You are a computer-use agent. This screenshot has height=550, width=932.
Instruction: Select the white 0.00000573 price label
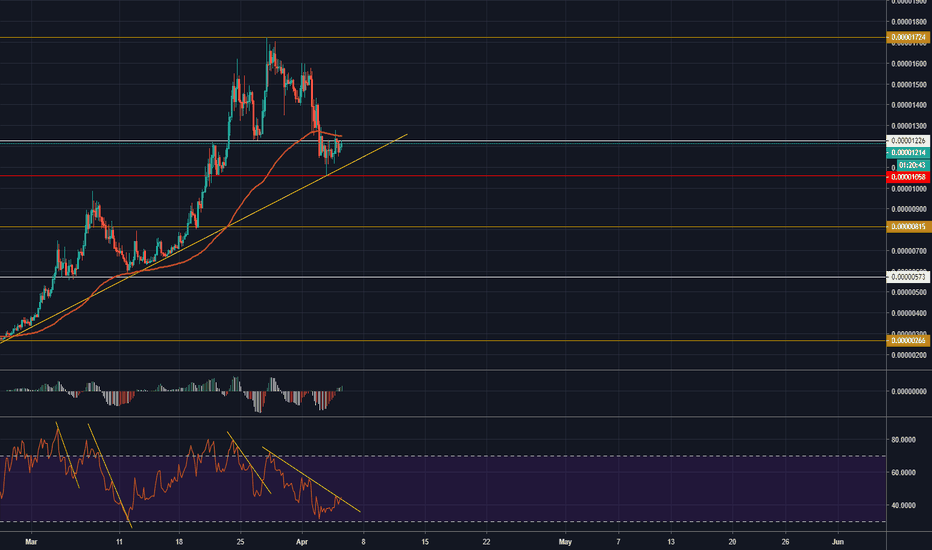click(x=908, y=277)
